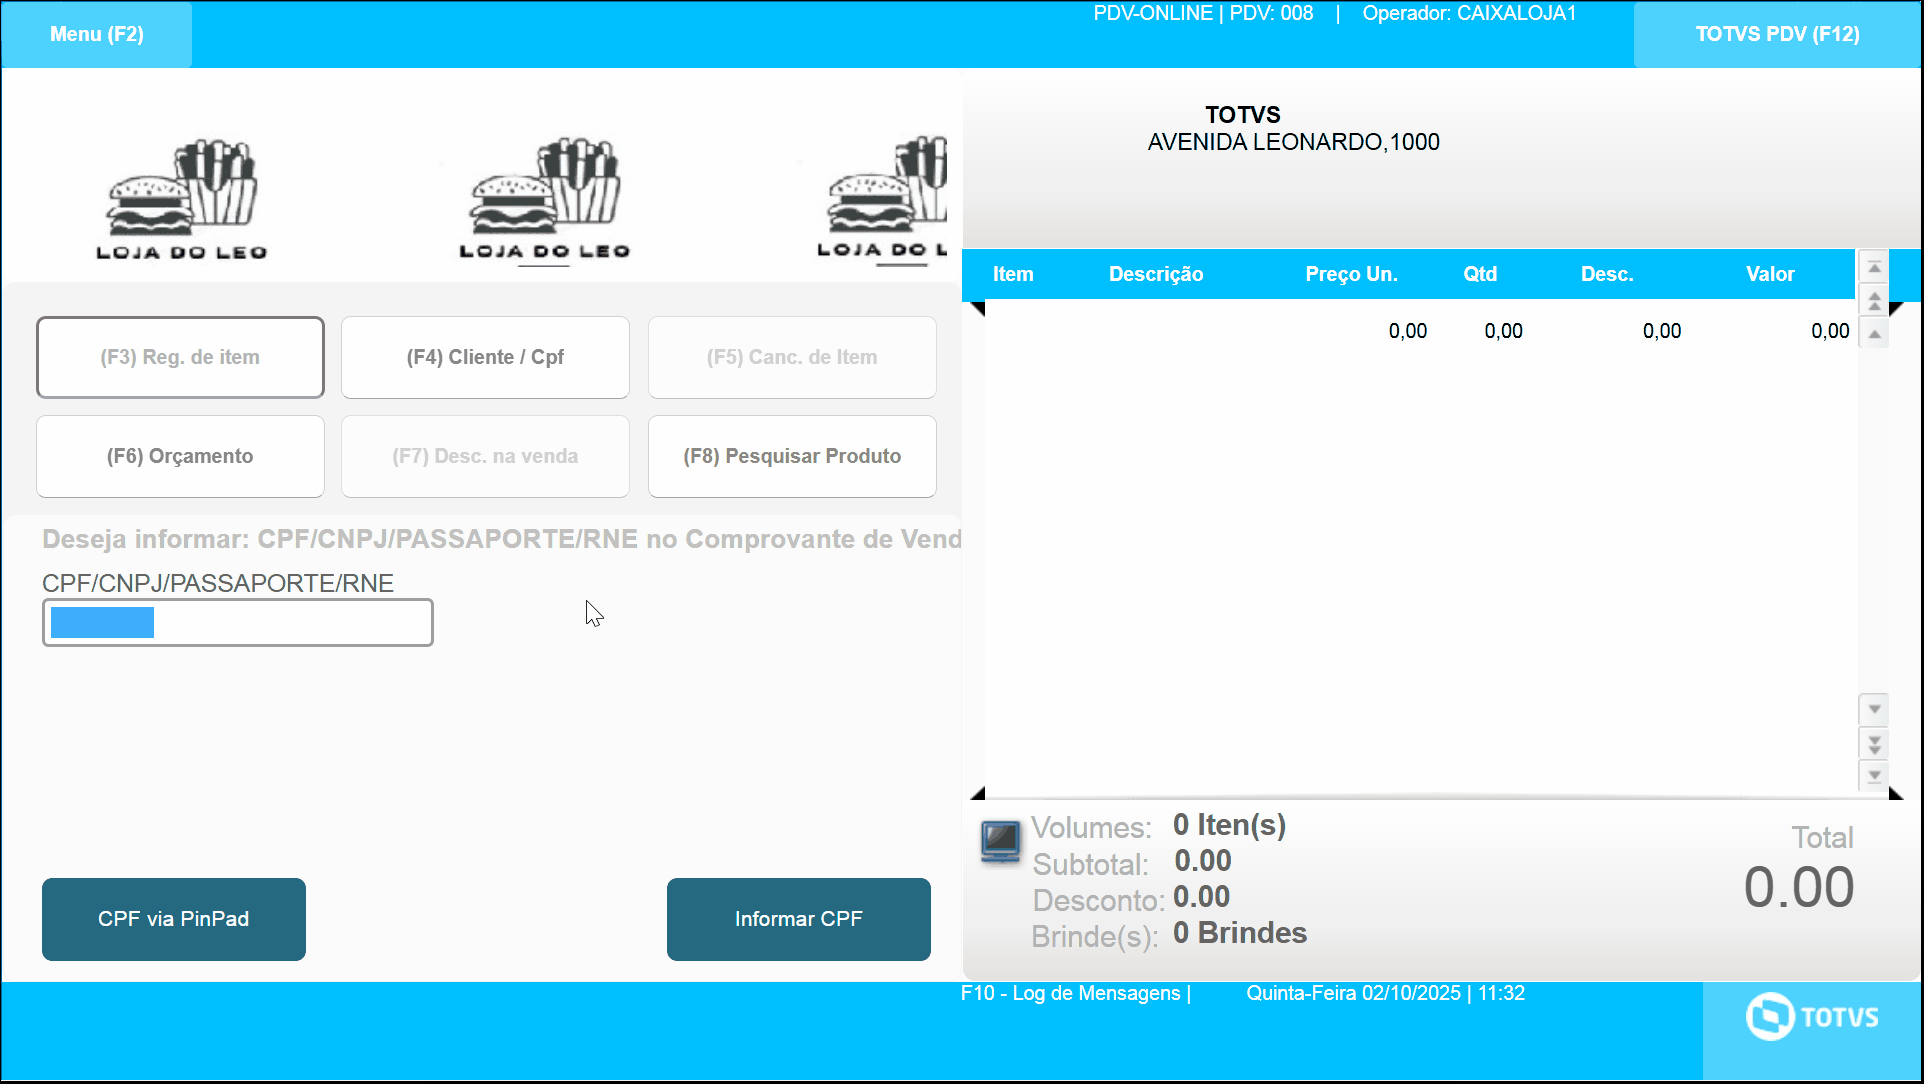The image size is (1924, 1084).
Task: Open (F6) Orçamento
Action: tap(180, 456)
